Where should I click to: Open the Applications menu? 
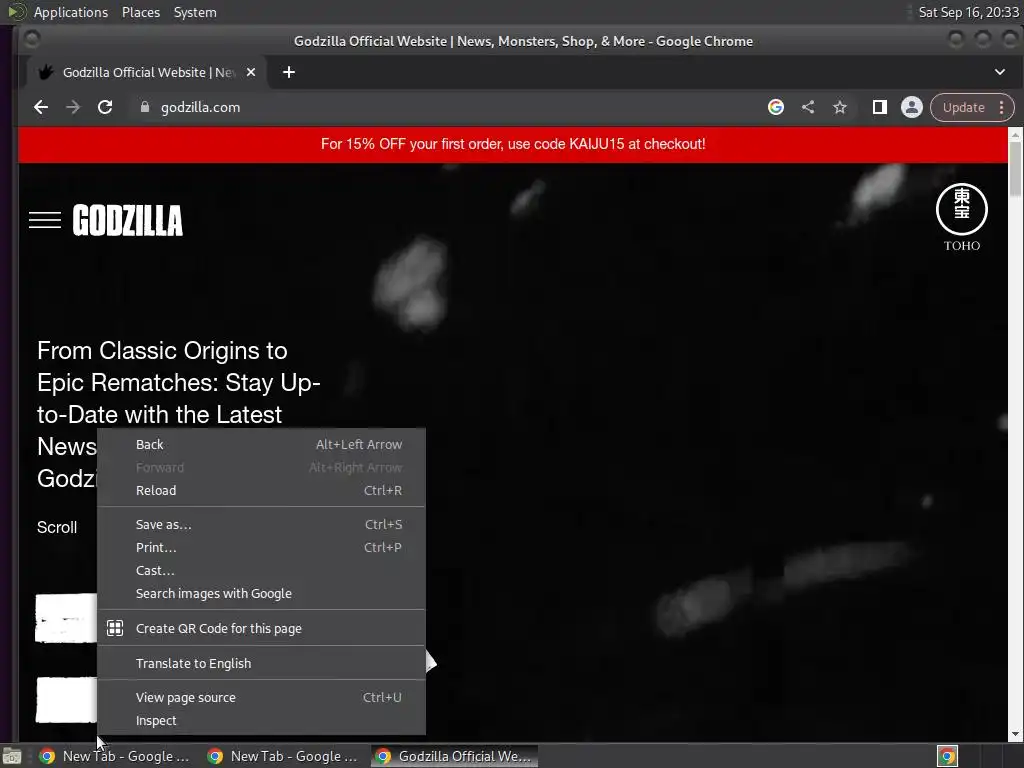coord(71,12)
